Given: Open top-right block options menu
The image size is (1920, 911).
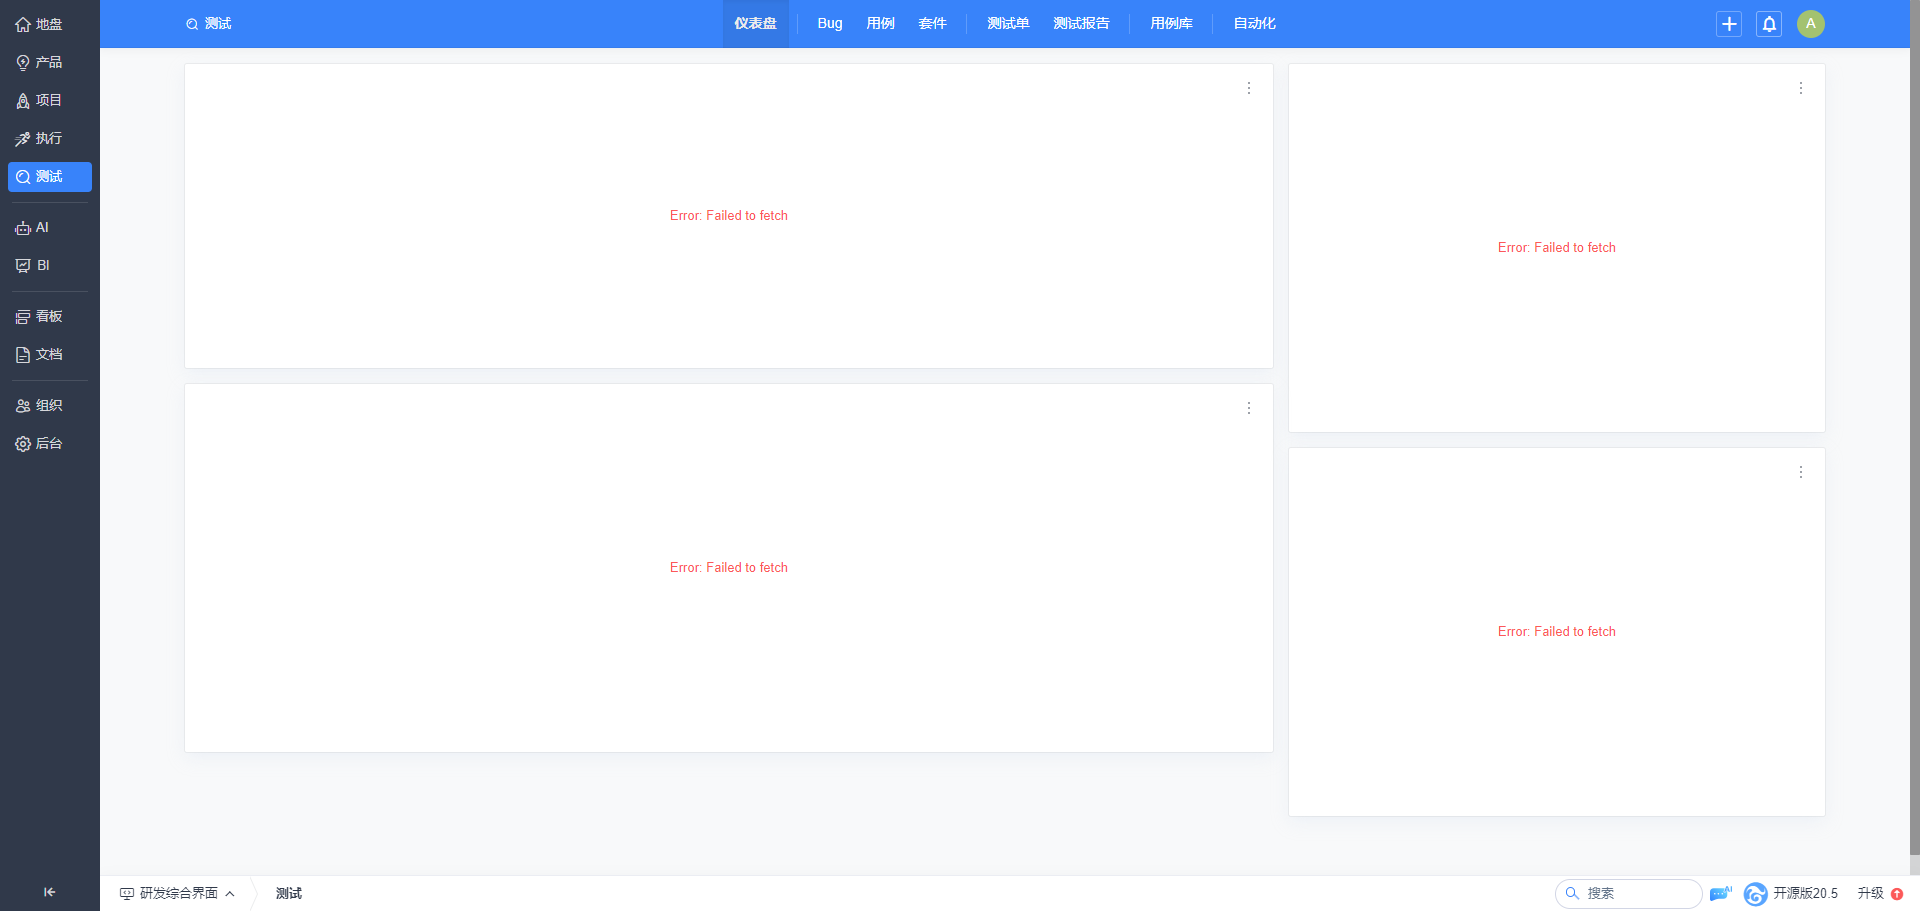Looking at the screenshot, I should pos(1801,88).
